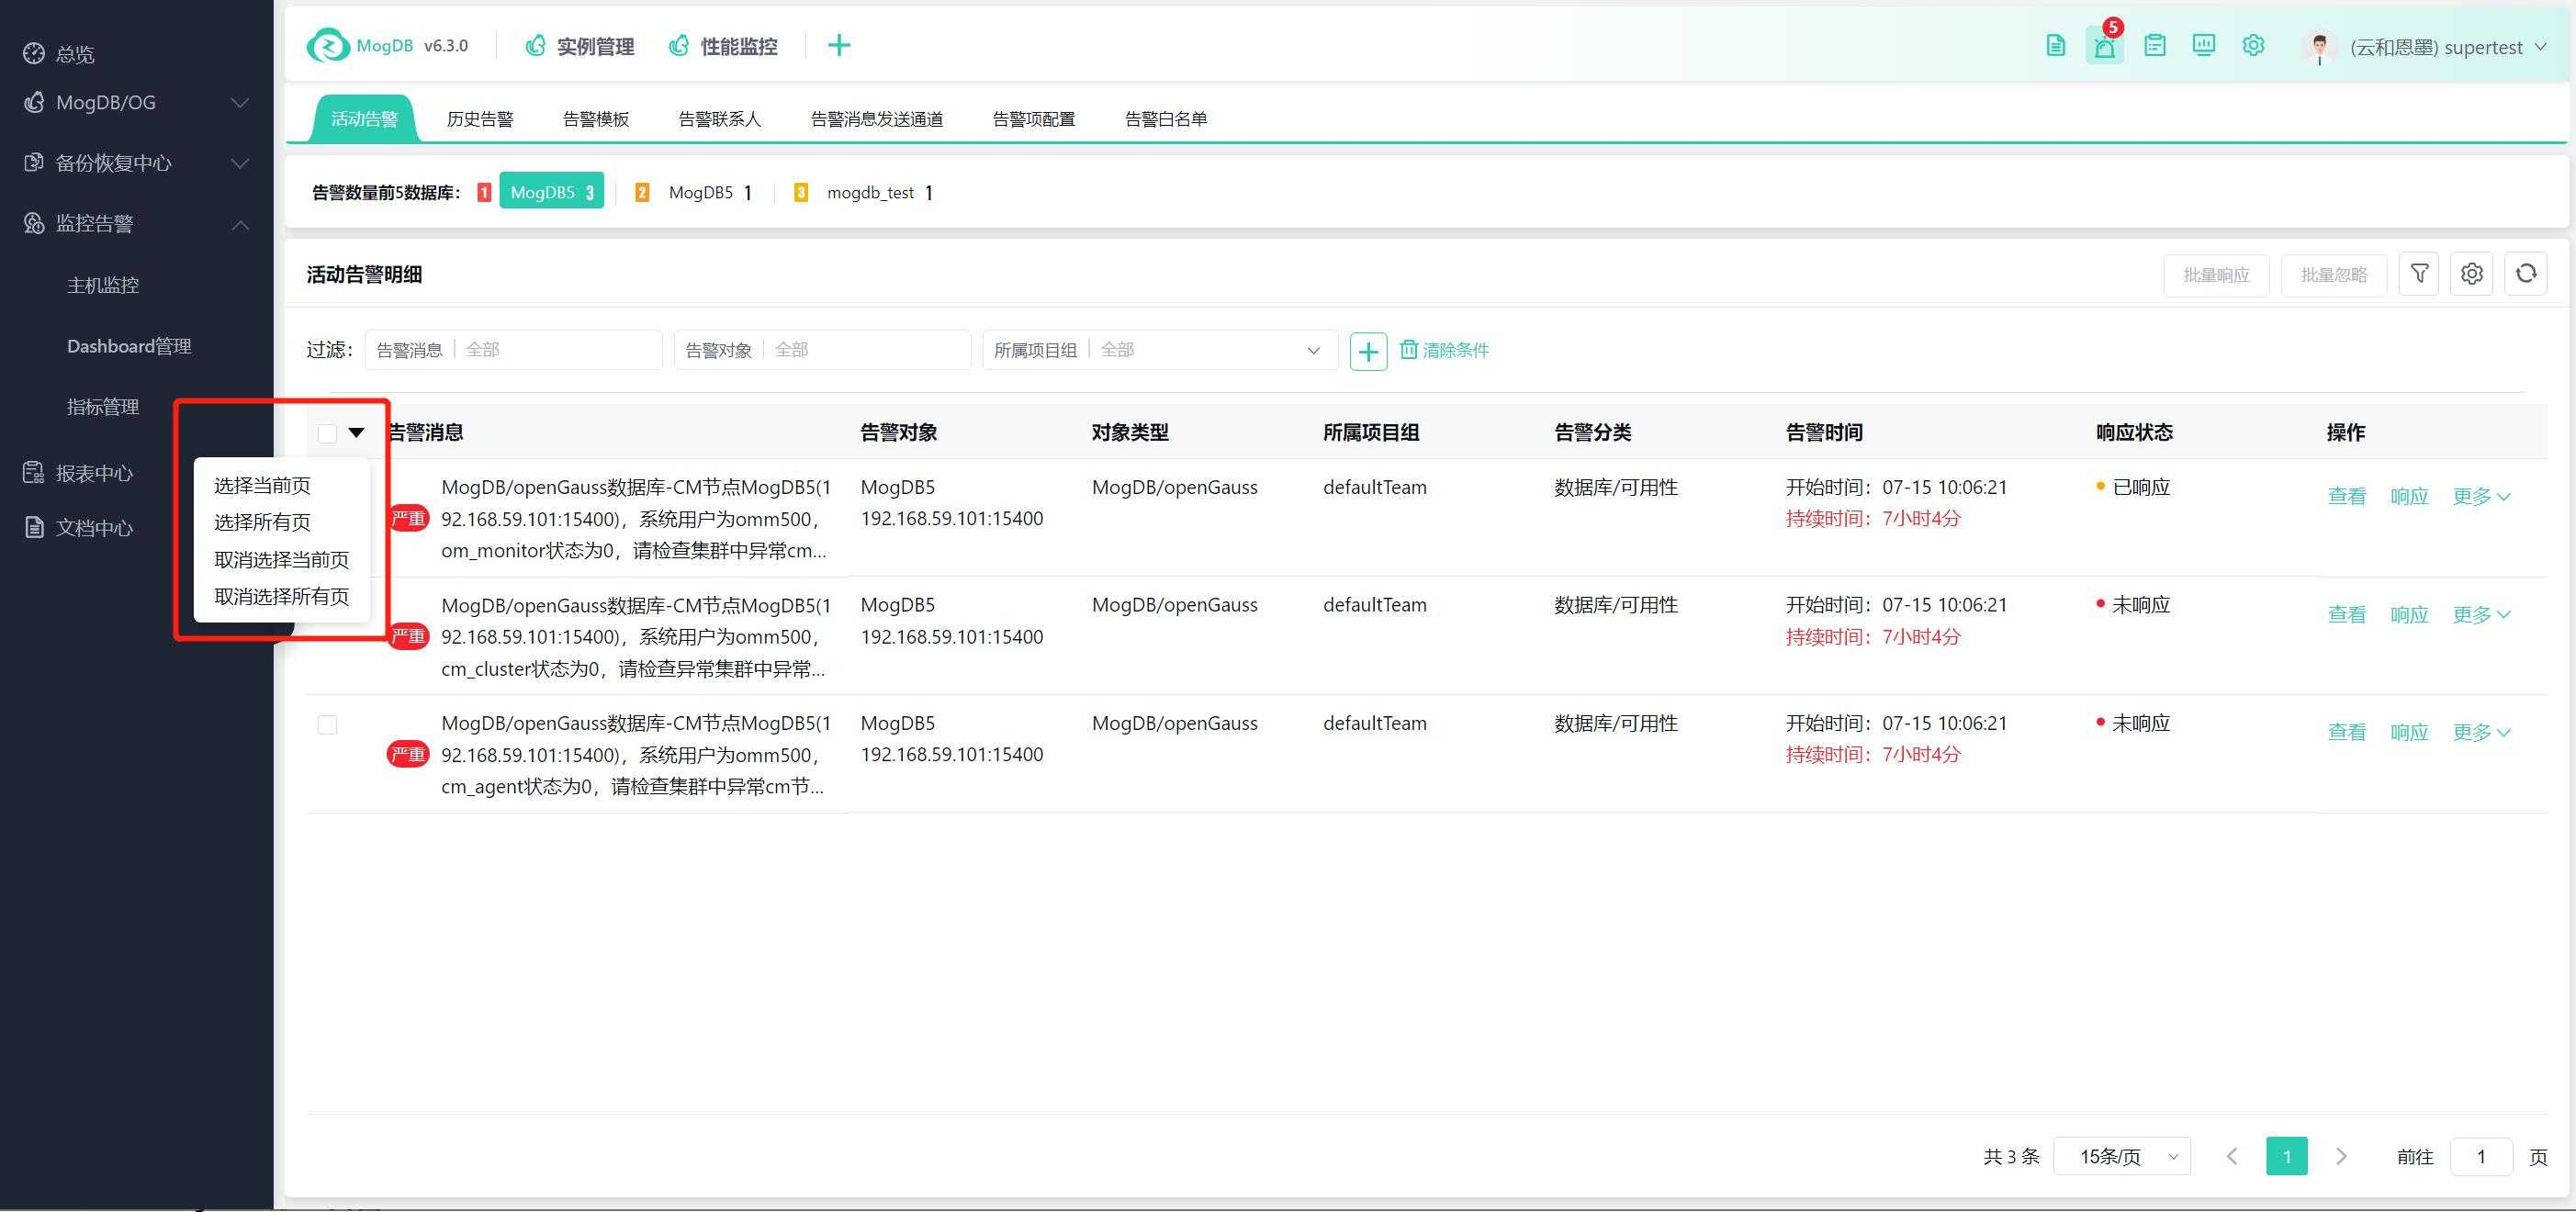This screenshot has height=1212, width=2576.
Task: Switch to the 告警项配置 tab
Action: (1034, 119)
